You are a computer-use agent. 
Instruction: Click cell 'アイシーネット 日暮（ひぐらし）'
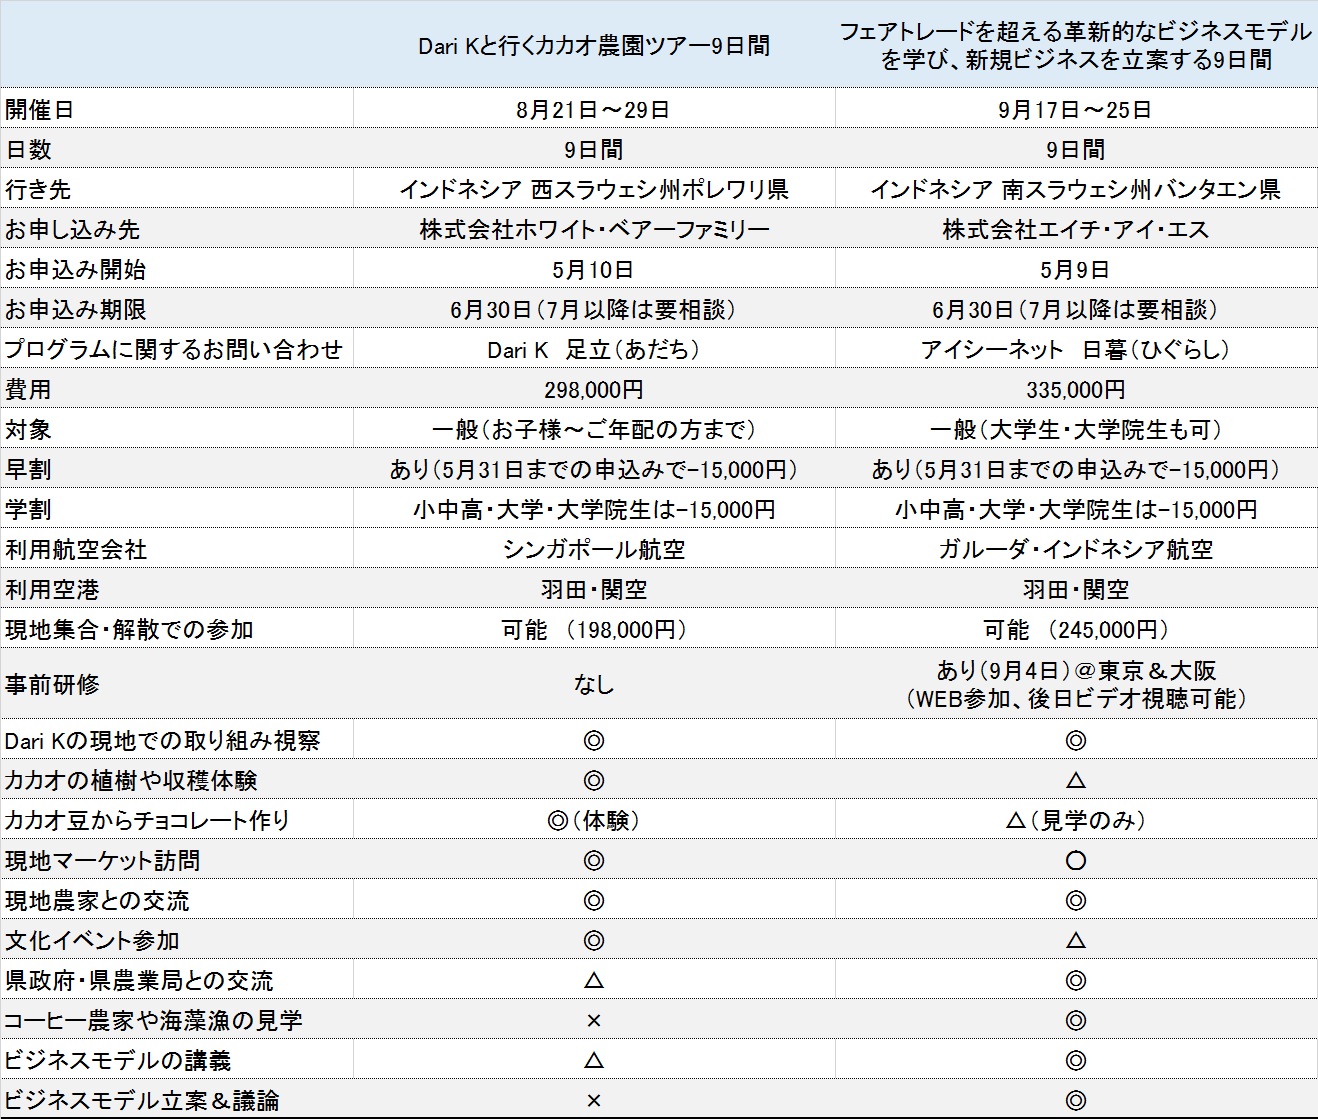(x=1075, y=350)
